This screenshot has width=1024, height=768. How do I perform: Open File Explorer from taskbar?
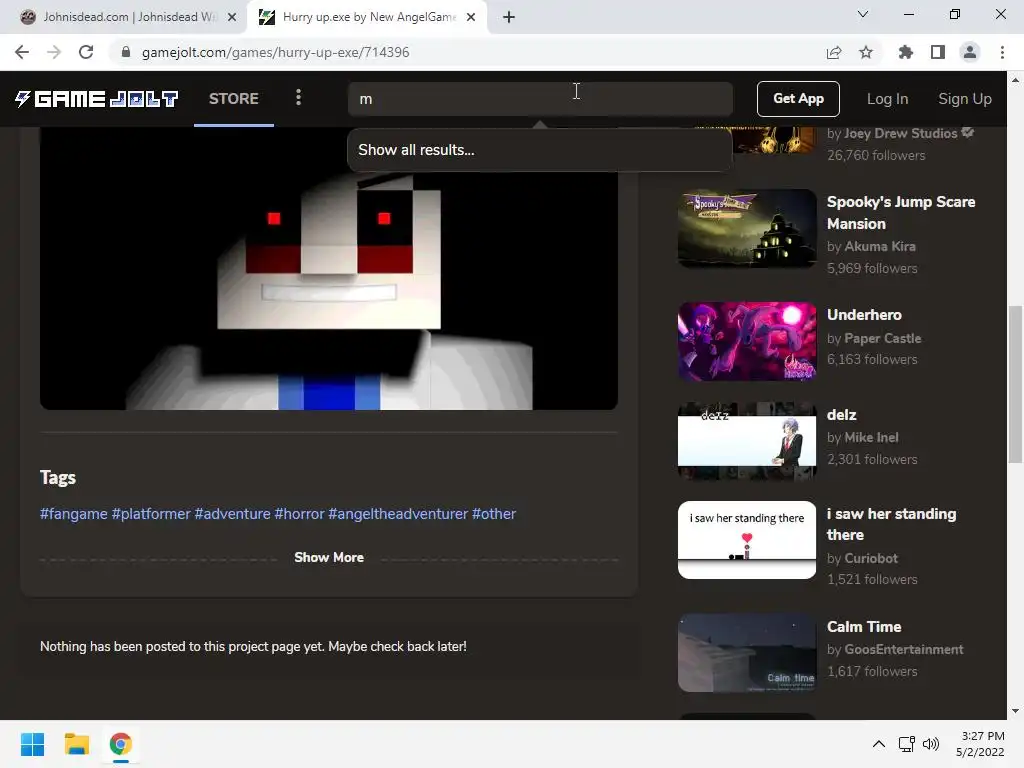(x=76, y=744)
